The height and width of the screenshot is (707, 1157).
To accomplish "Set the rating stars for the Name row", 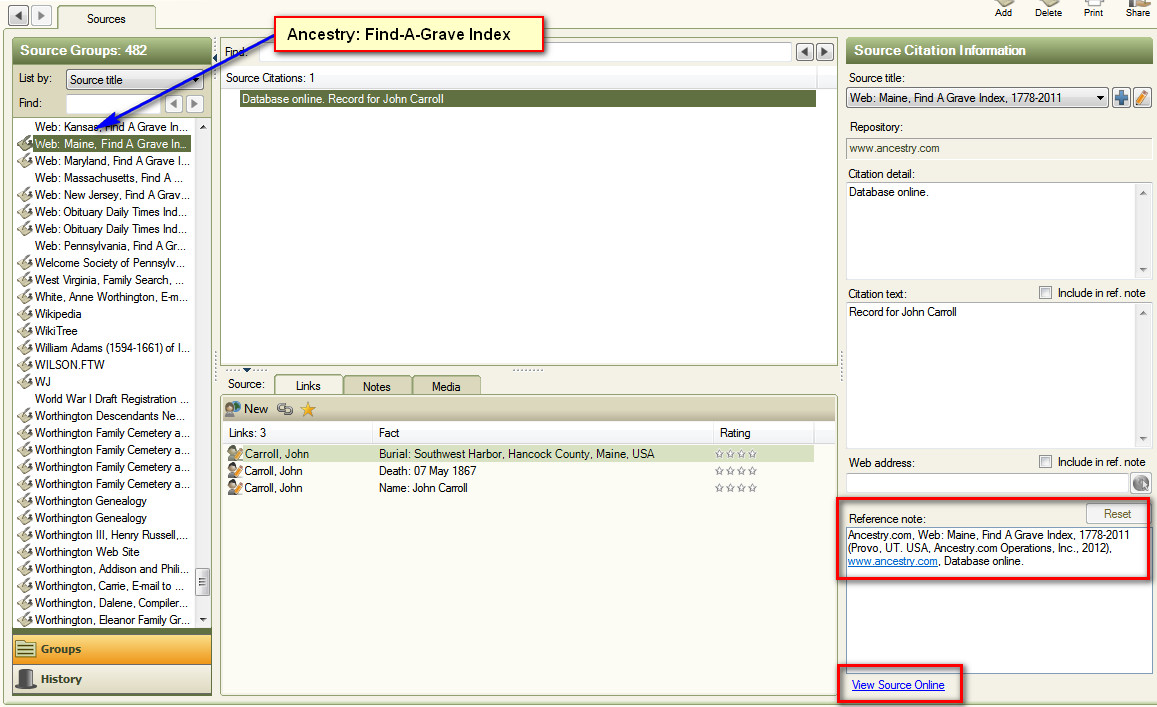I will click(x=736, y=488).
